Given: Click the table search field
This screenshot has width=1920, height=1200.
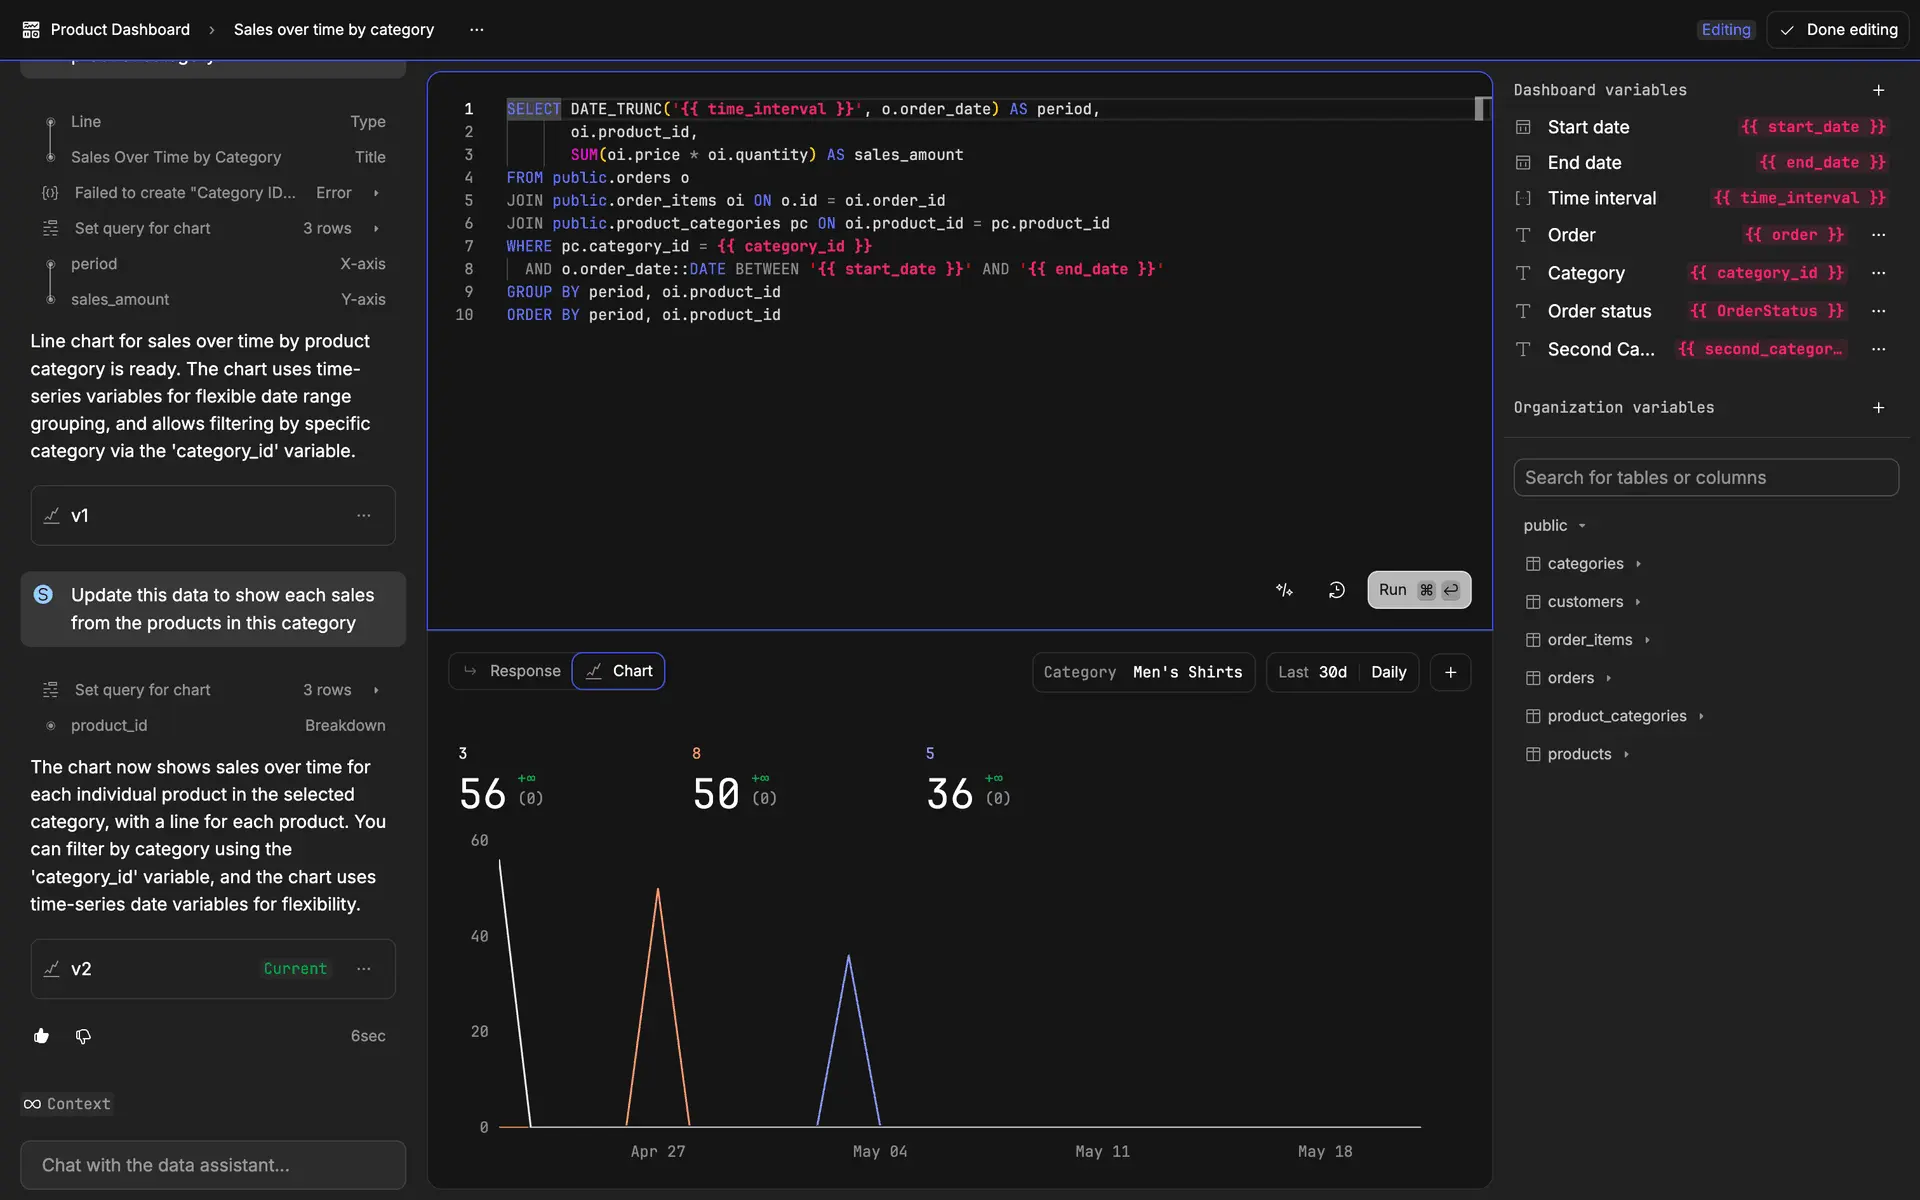Looking at the screenshot, I should pos(1705,478).
